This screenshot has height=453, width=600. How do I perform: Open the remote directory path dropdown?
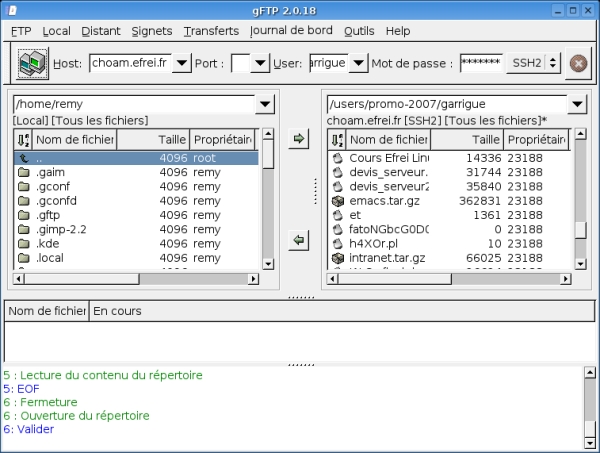tap(577, 104)
